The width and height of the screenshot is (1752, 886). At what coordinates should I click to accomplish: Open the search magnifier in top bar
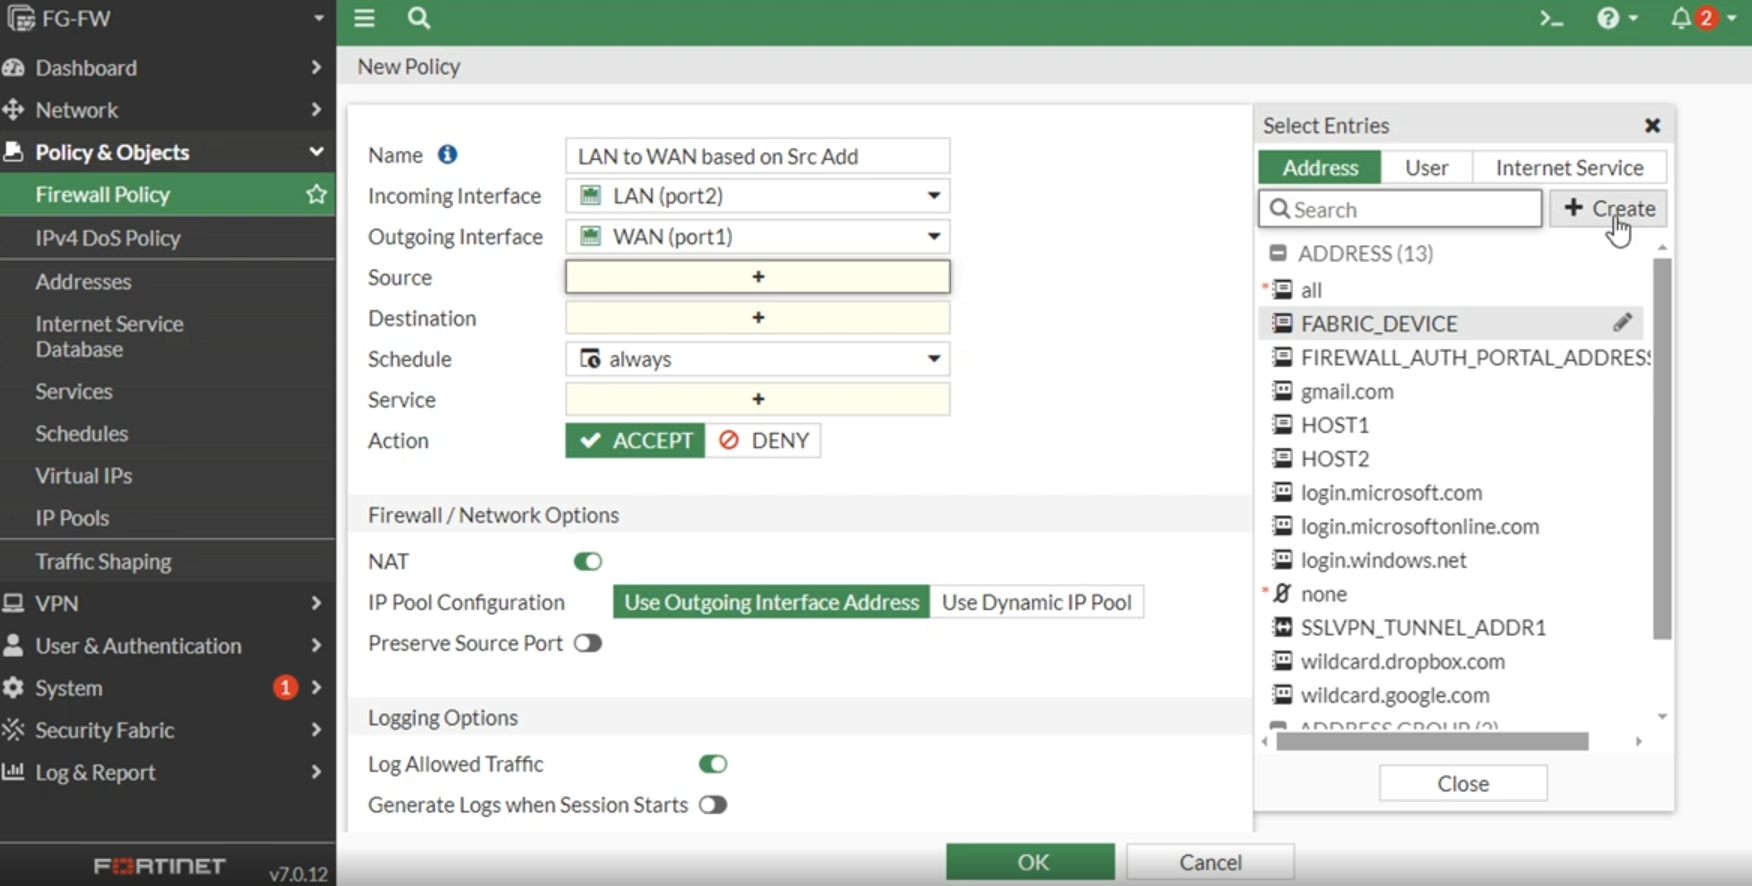[419, 18]
